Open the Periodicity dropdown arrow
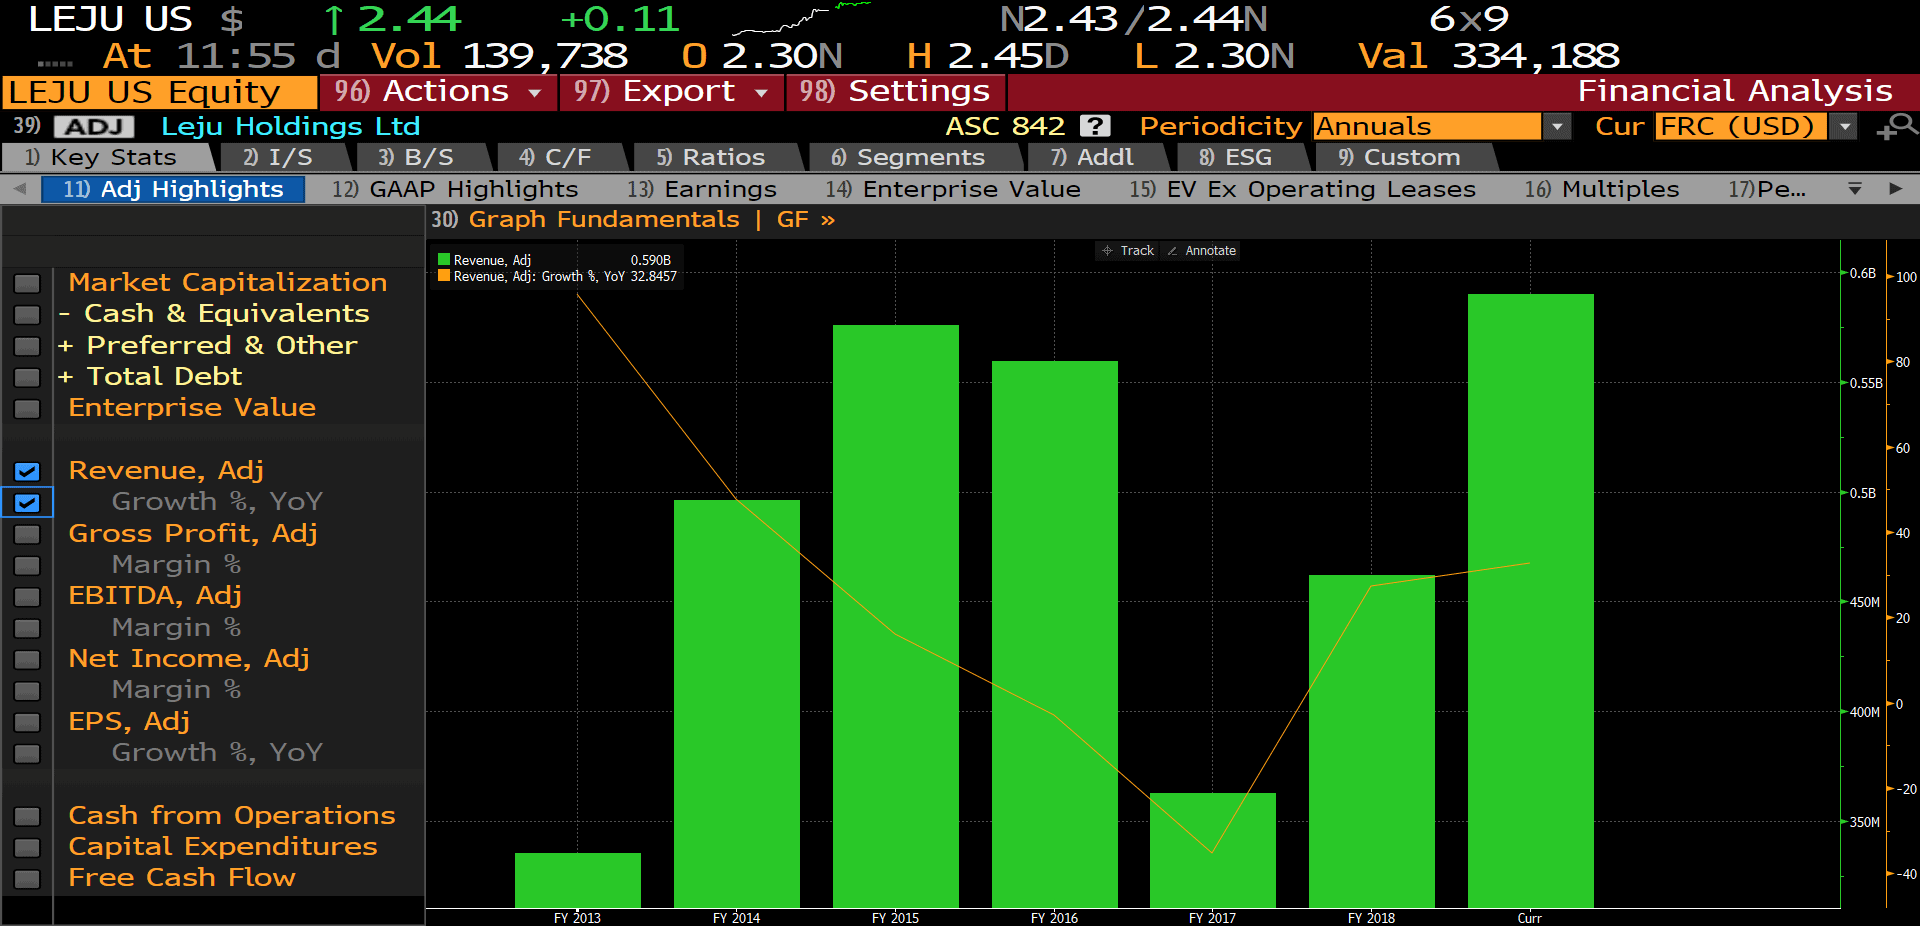 point(1556,126)
